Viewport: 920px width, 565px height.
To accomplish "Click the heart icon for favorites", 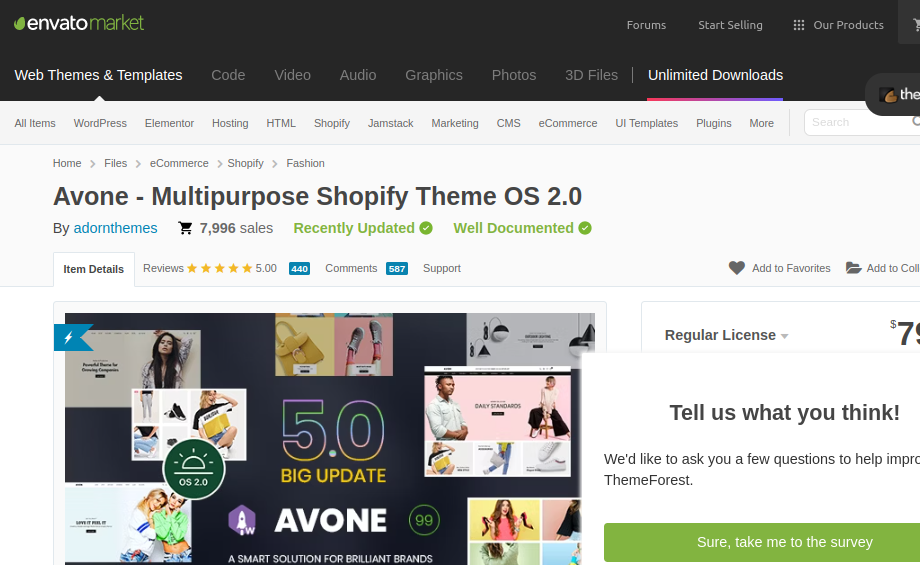I will point(736,268).
